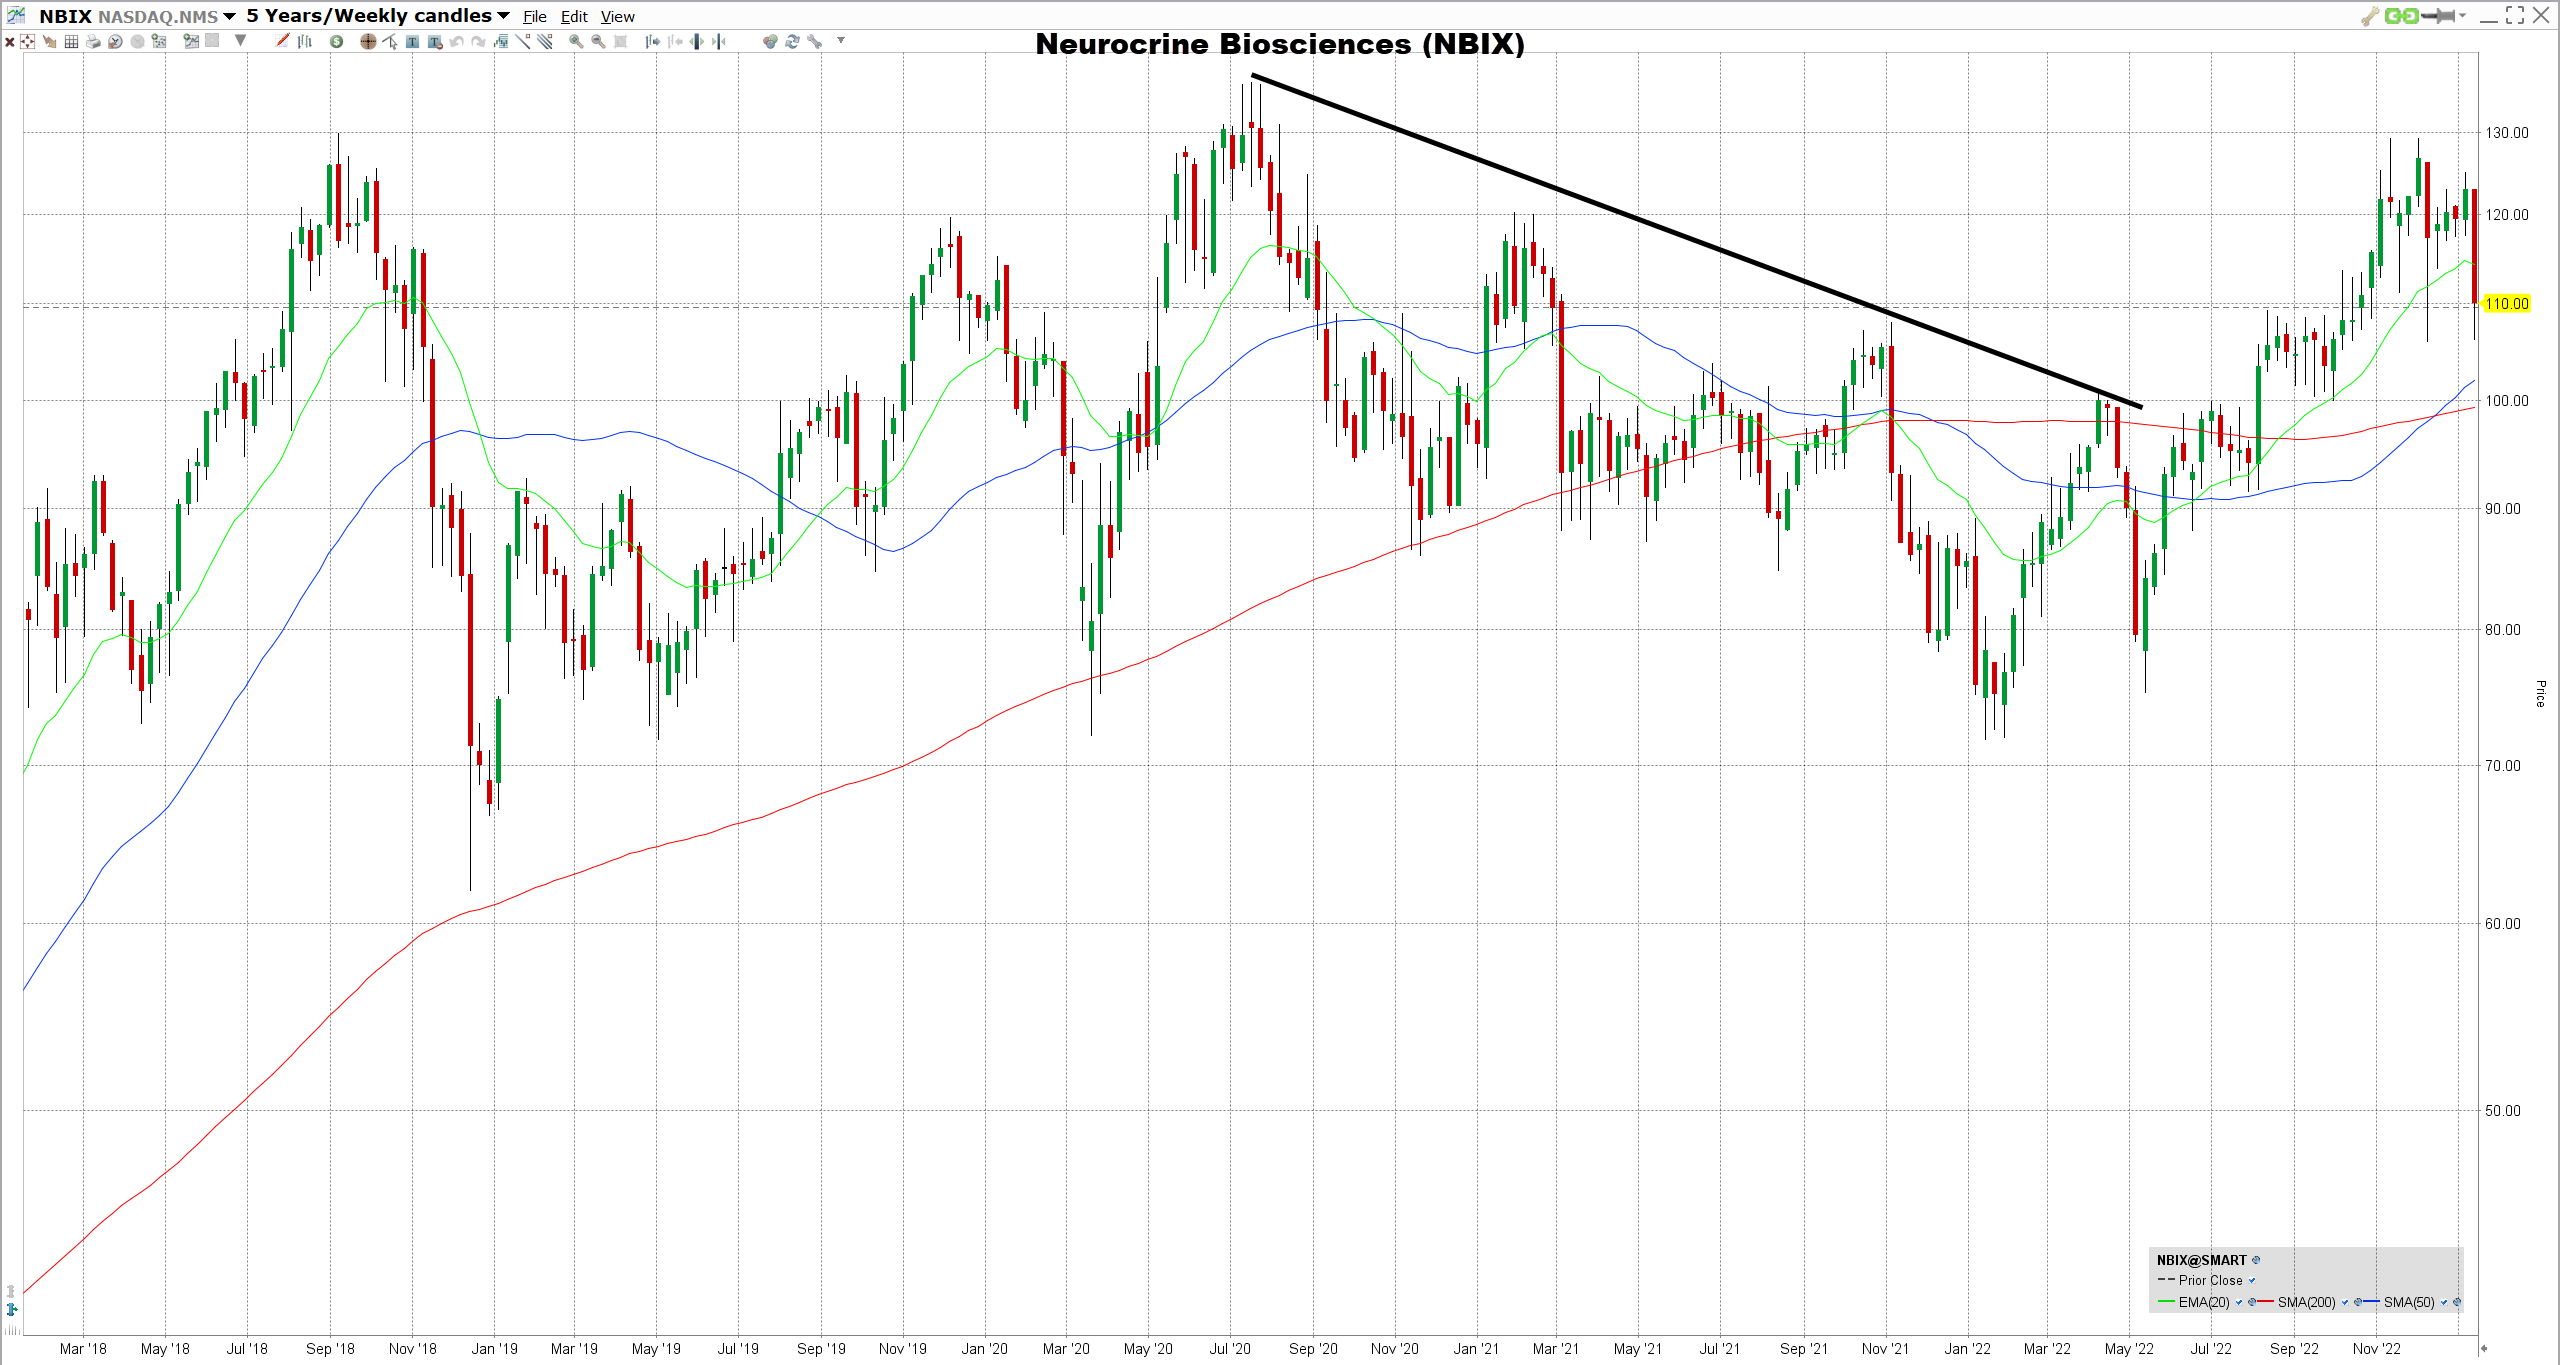Screen dimensions: 2560x1365
Task: Uncheck the EMA(20) indicator checkbox
Action: click(2239, 1302)
